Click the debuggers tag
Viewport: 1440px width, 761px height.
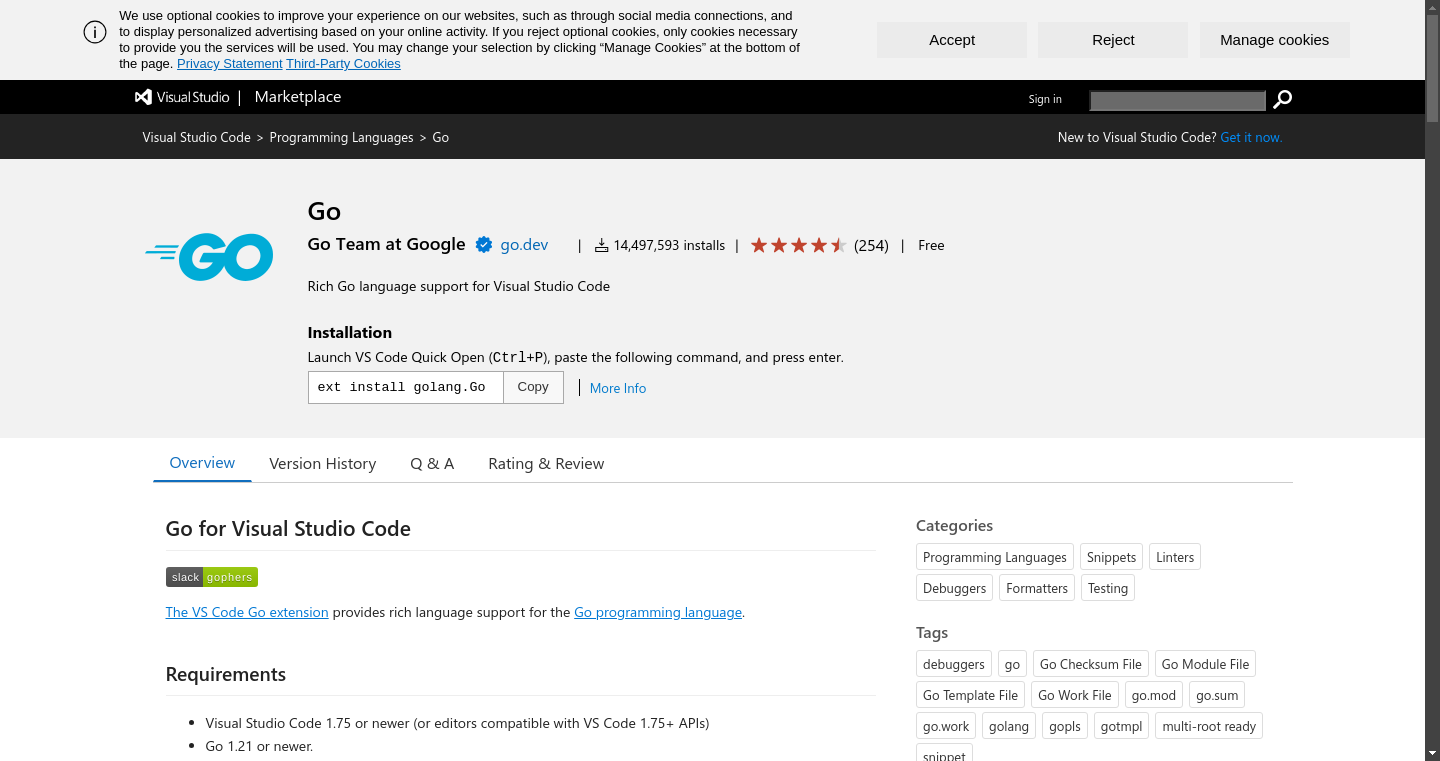point(954,664)
